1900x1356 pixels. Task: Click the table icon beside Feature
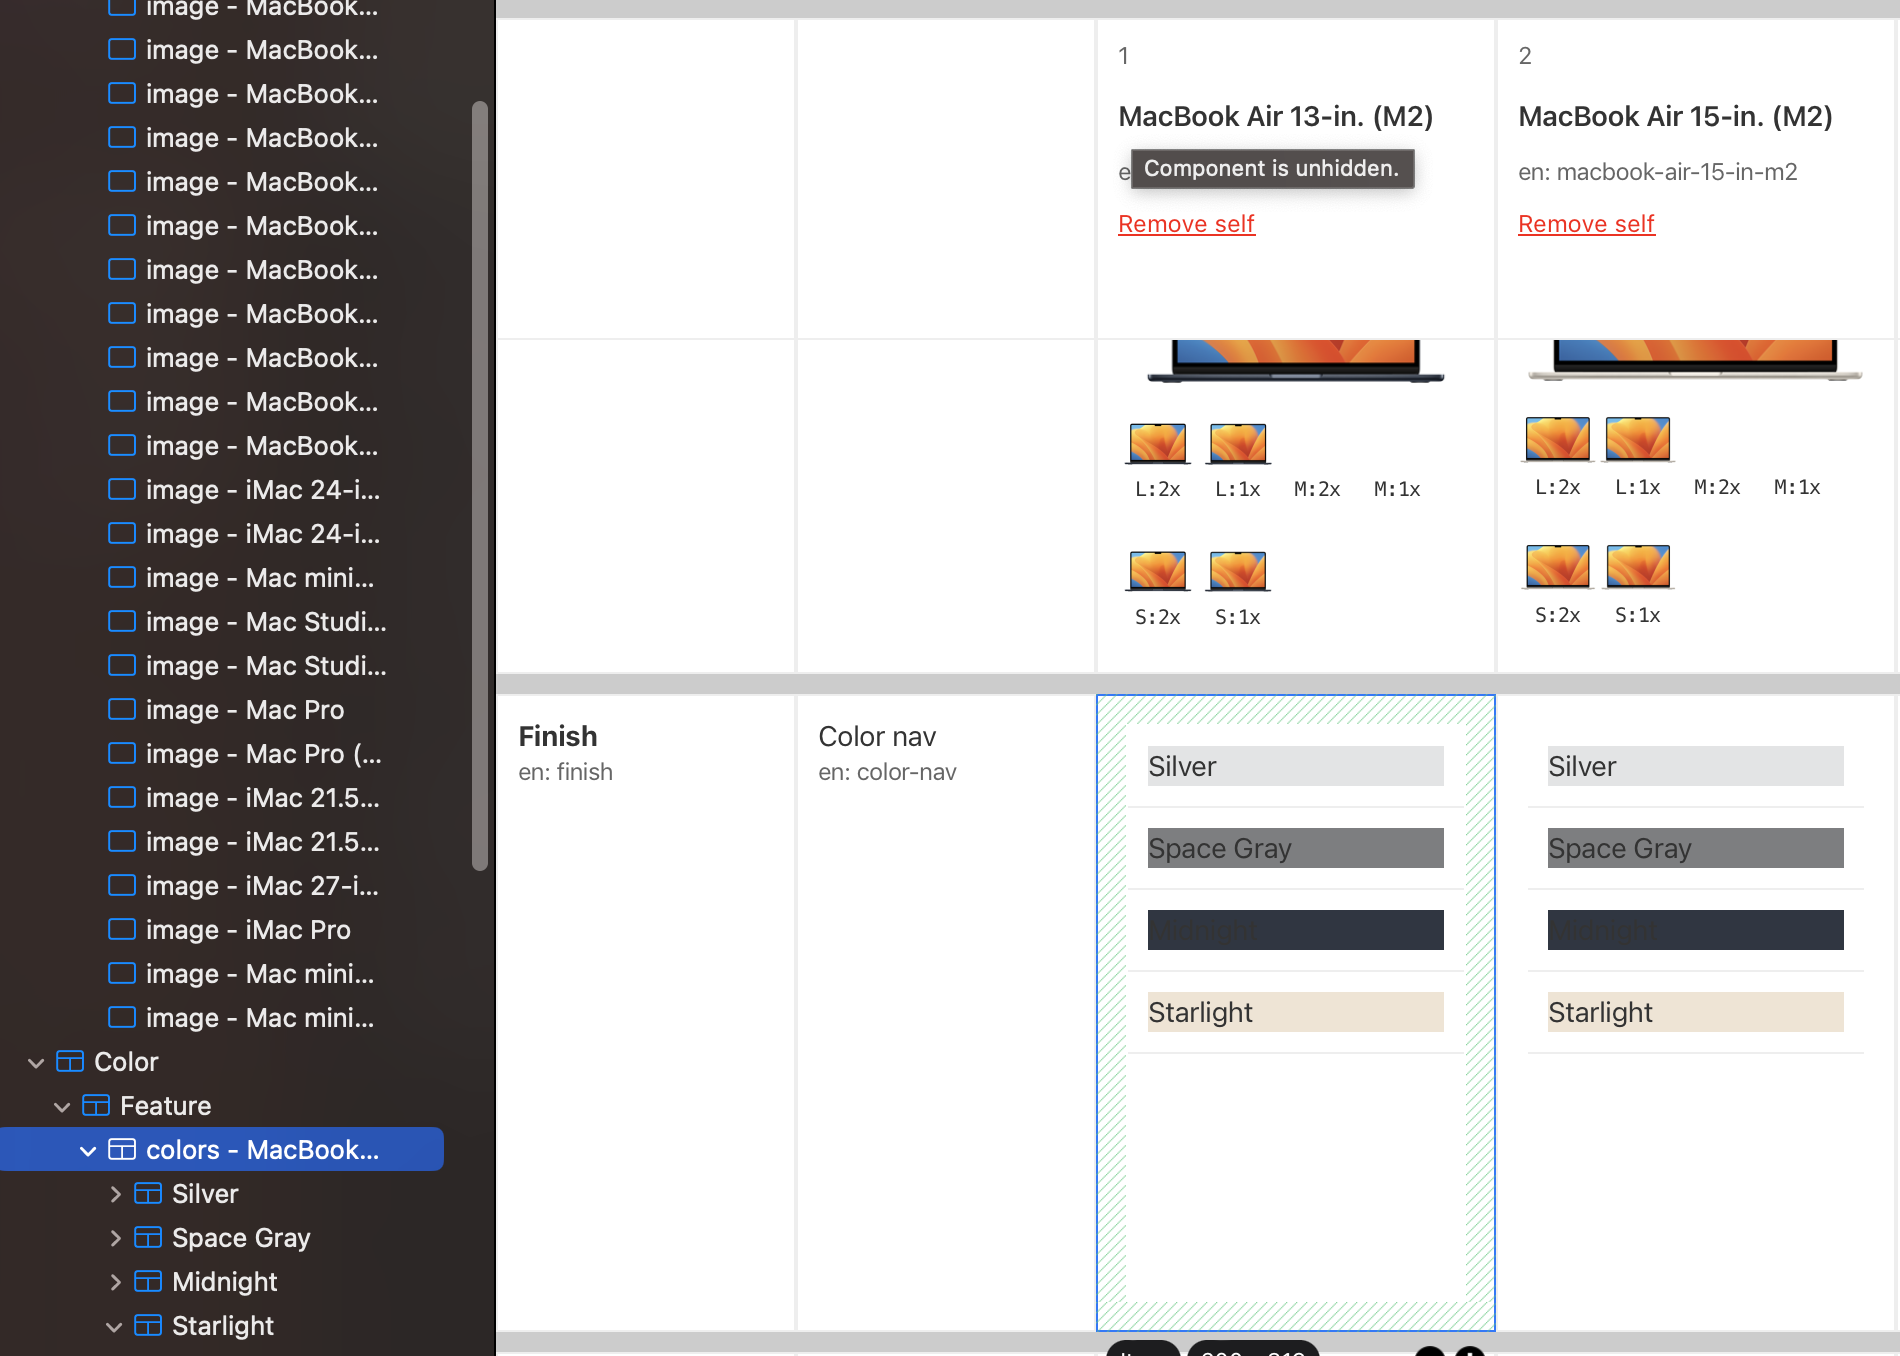(x=96, y=1106)
